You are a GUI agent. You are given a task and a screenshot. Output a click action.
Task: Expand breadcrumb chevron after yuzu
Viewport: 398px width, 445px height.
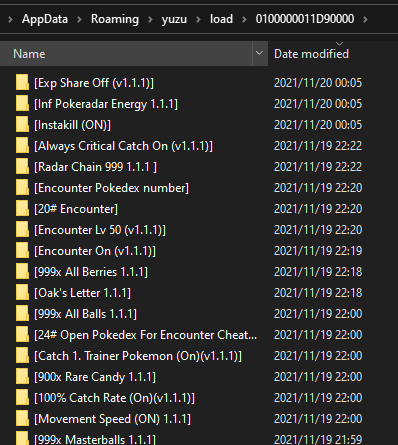pyautogui.click(x=198, y=19)
